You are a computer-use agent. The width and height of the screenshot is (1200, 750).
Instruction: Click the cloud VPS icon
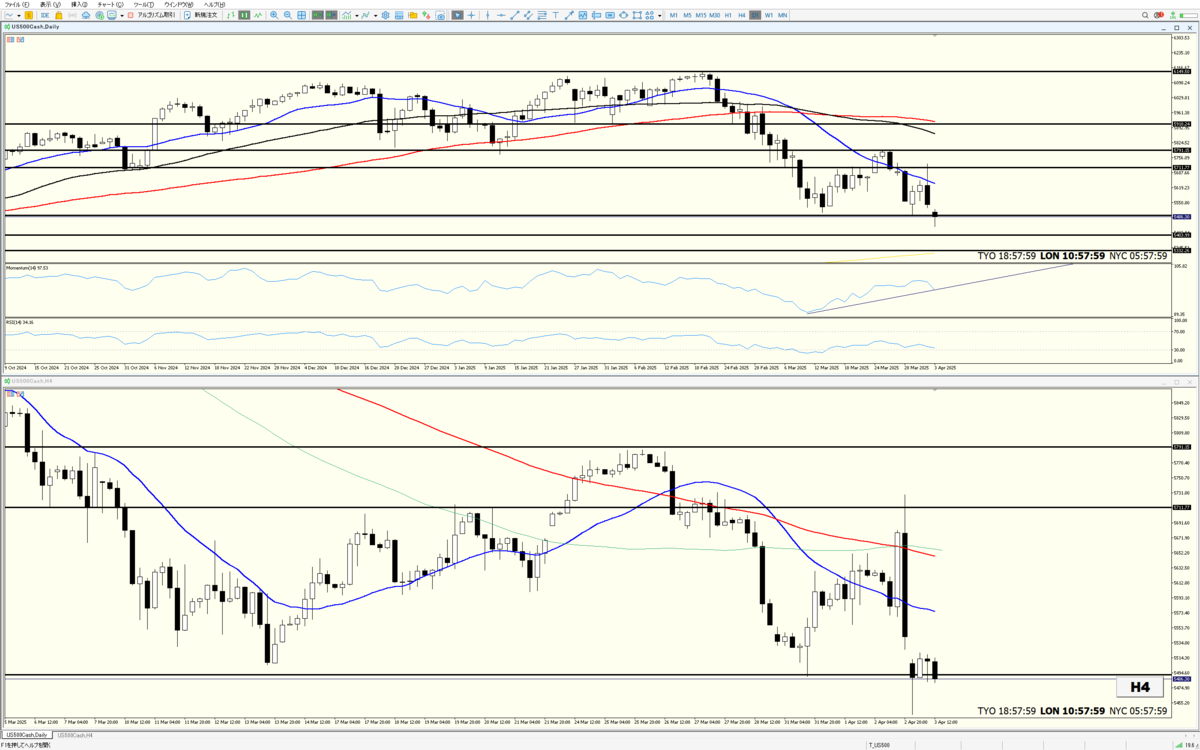coord(86,15)
